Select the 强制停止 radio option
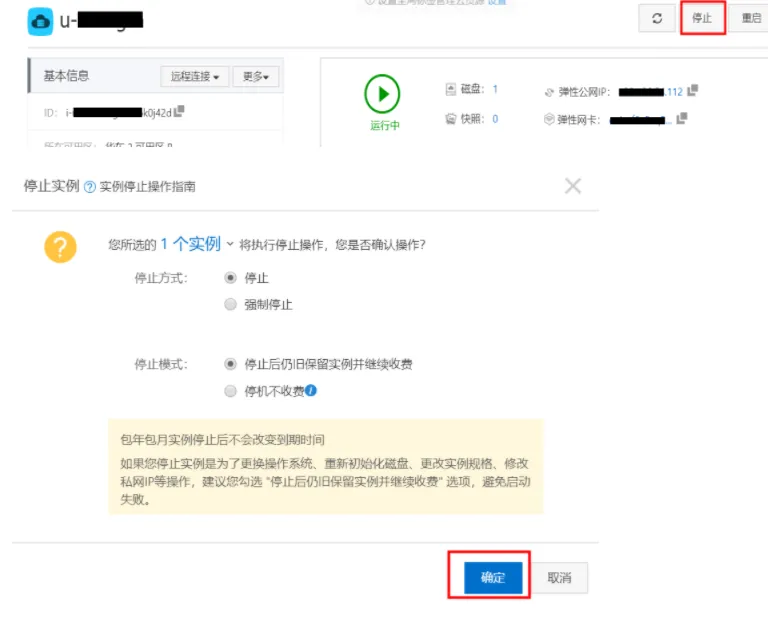Screen dimensions: 768x617 (230, 305)
